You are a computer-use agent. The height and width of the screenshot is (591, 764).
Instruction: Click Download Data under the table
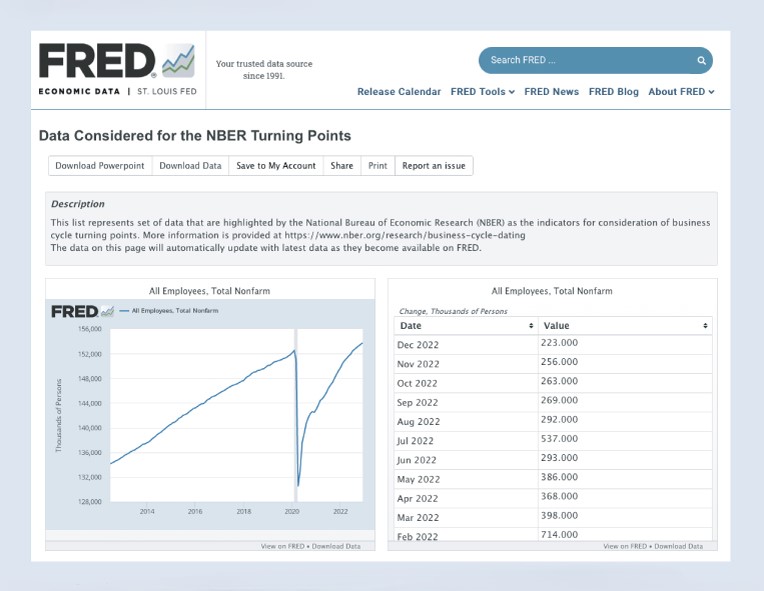[x=679, y=546]
